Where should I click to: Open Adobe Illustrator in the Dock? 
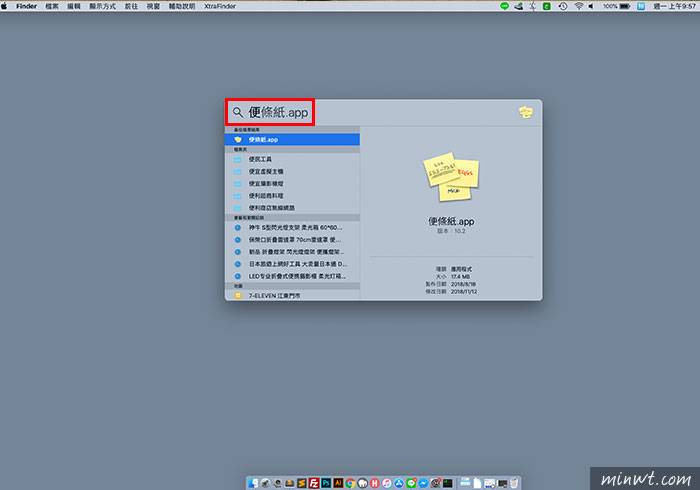pos(337,483)
